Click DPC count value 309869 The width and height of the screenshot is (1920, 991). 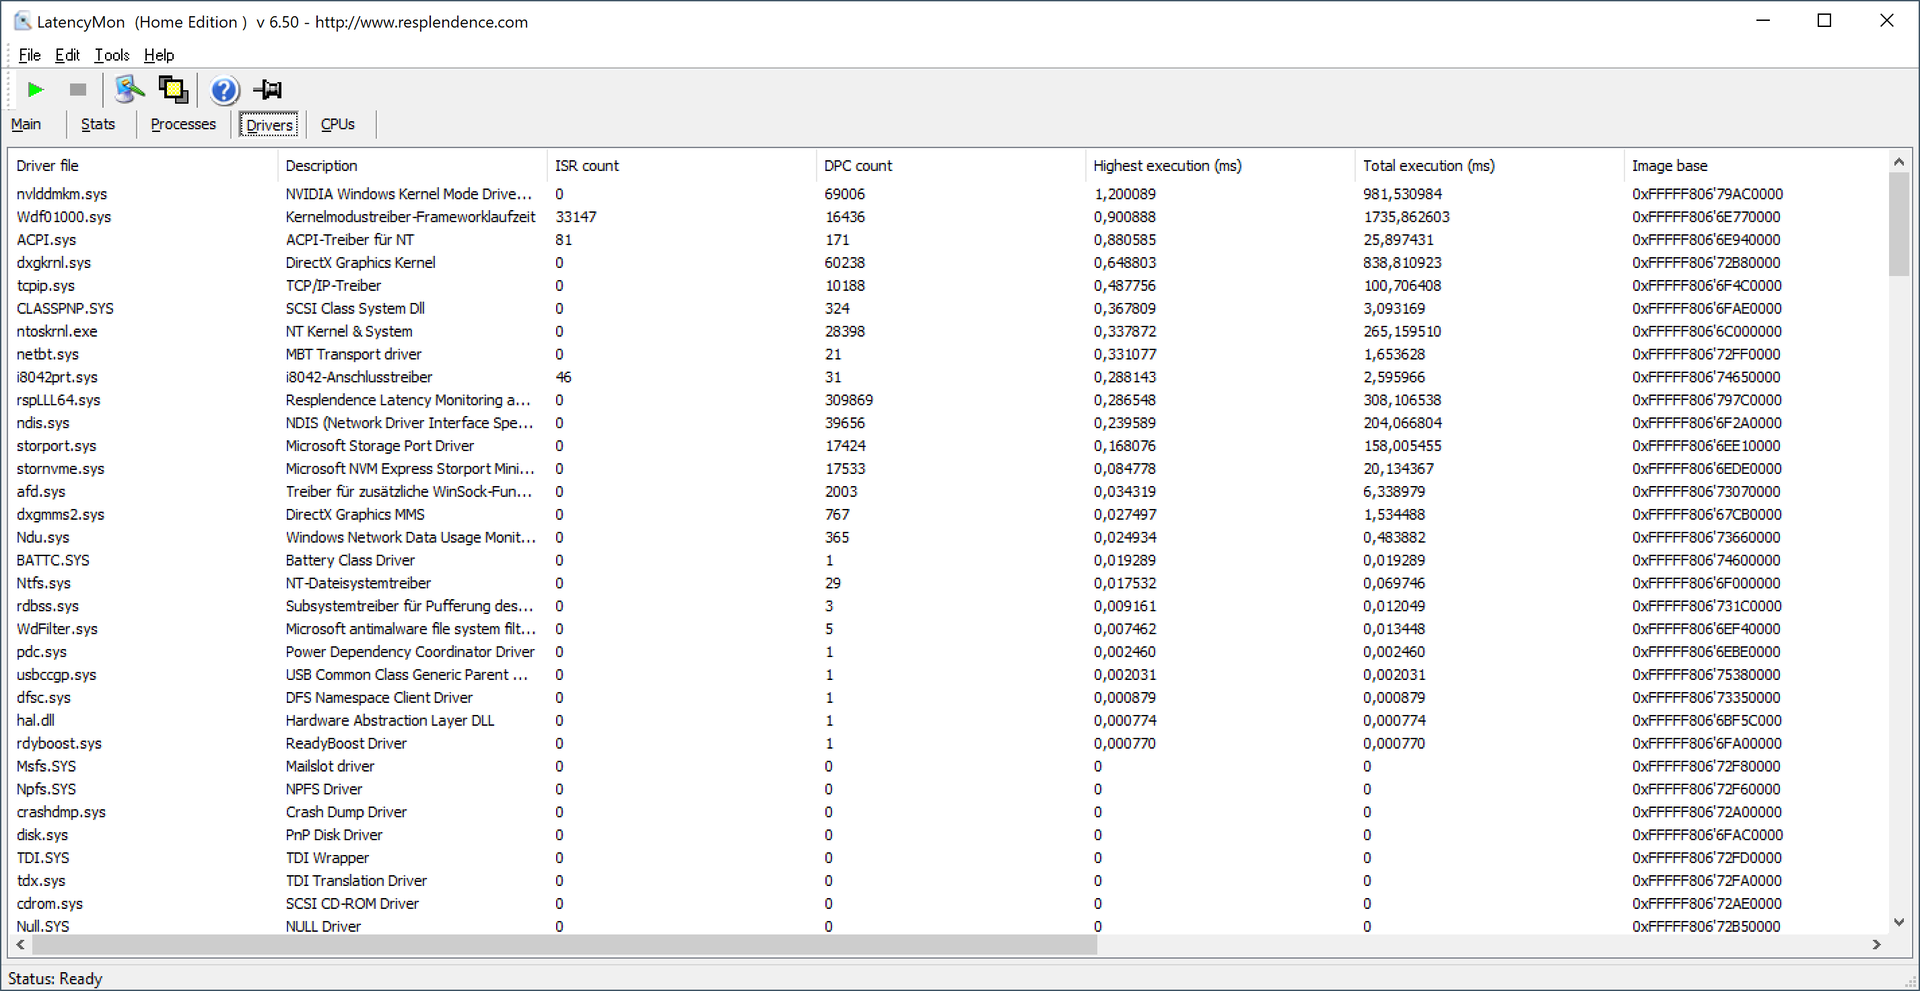pyautogui.click(x=848, y=400)
